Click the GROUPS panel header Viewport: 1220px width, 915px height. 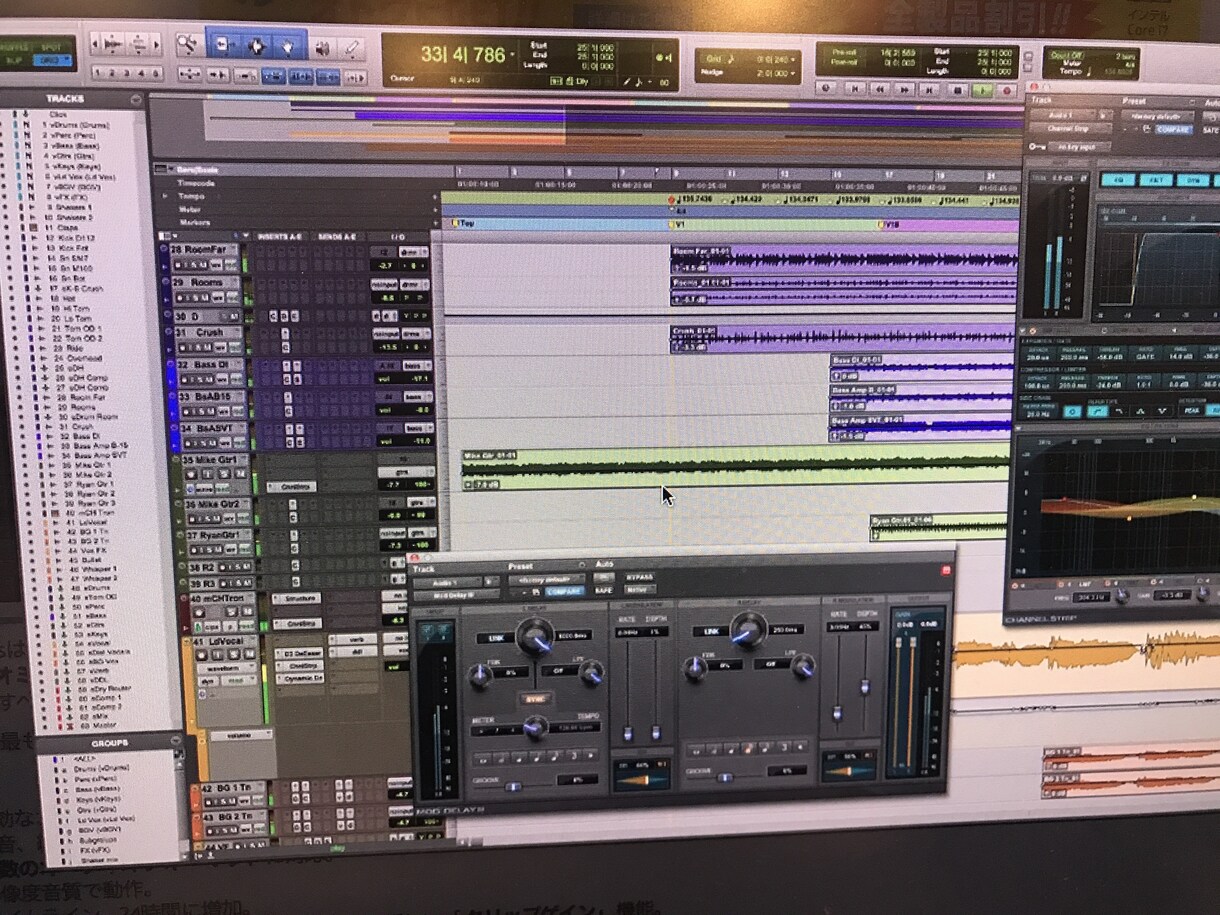110,744
